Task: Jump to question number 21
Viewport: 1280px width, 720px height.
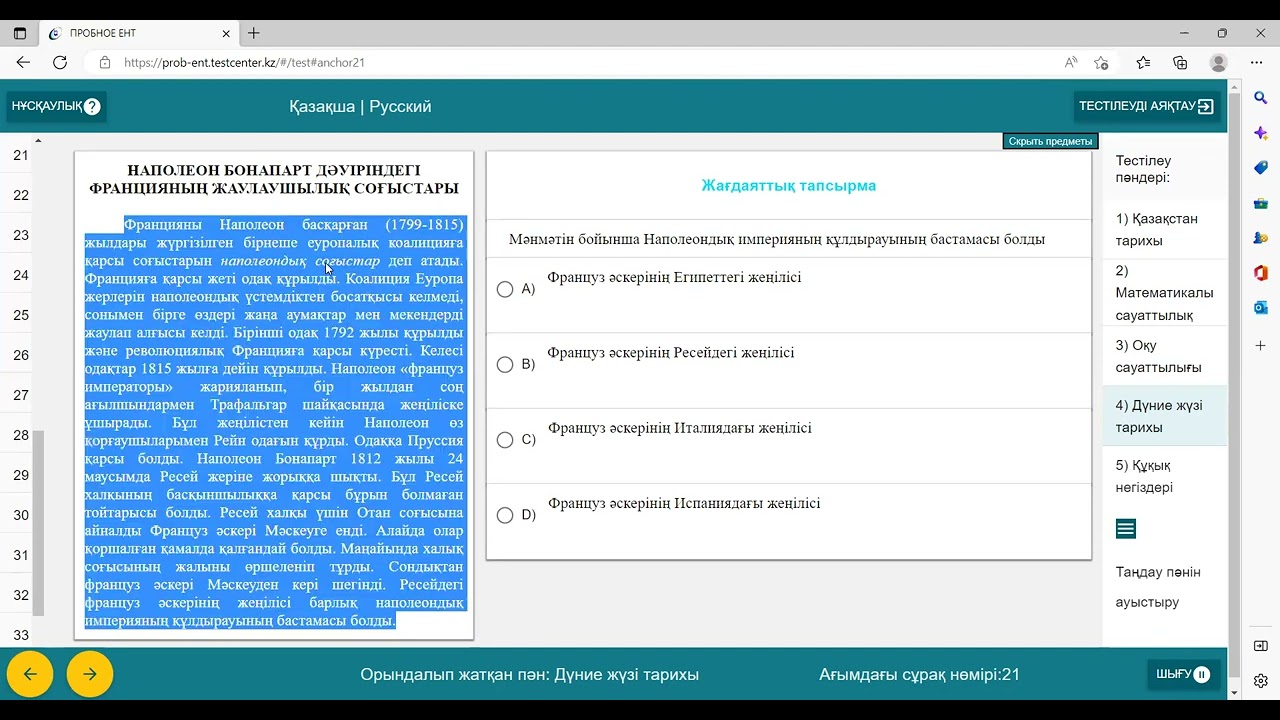Action: (x=21, y=155)
